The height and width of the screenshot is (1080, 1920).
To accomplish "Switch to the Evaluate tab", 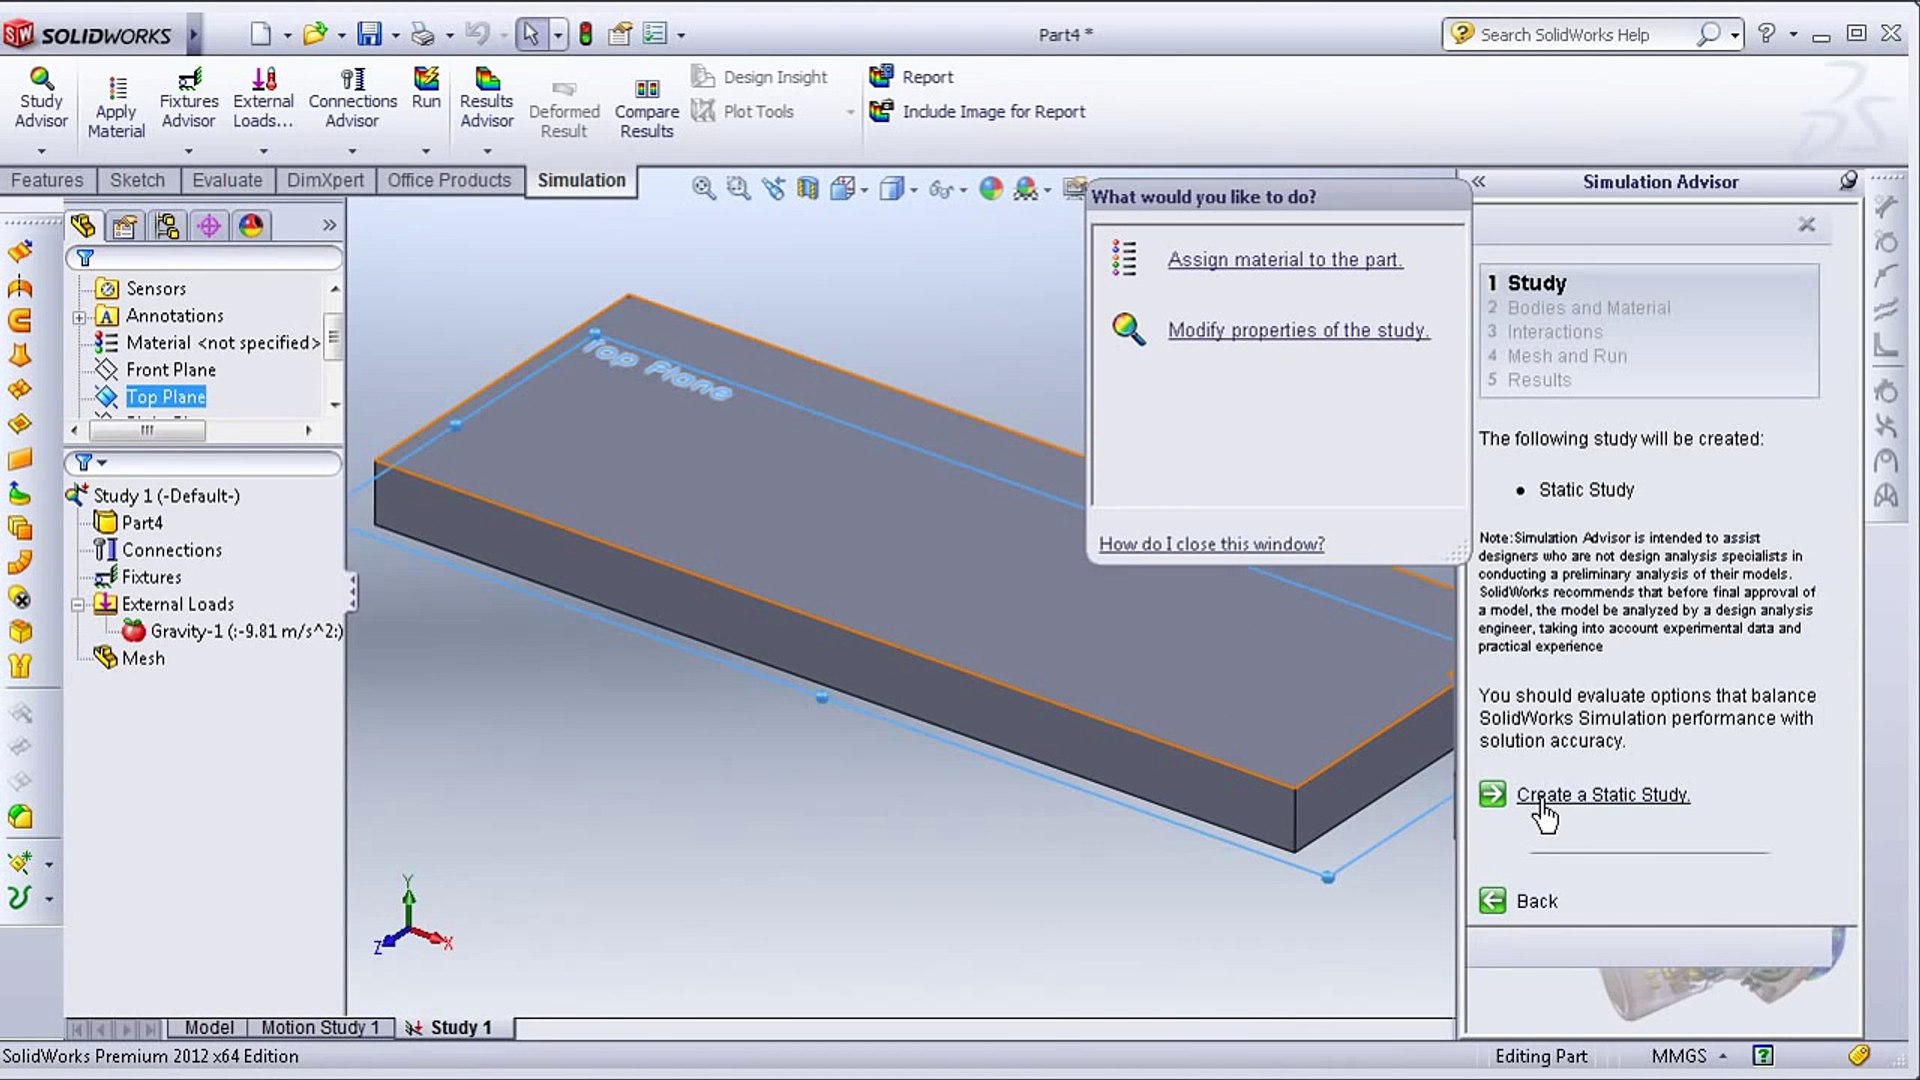I will pos(227,180).
